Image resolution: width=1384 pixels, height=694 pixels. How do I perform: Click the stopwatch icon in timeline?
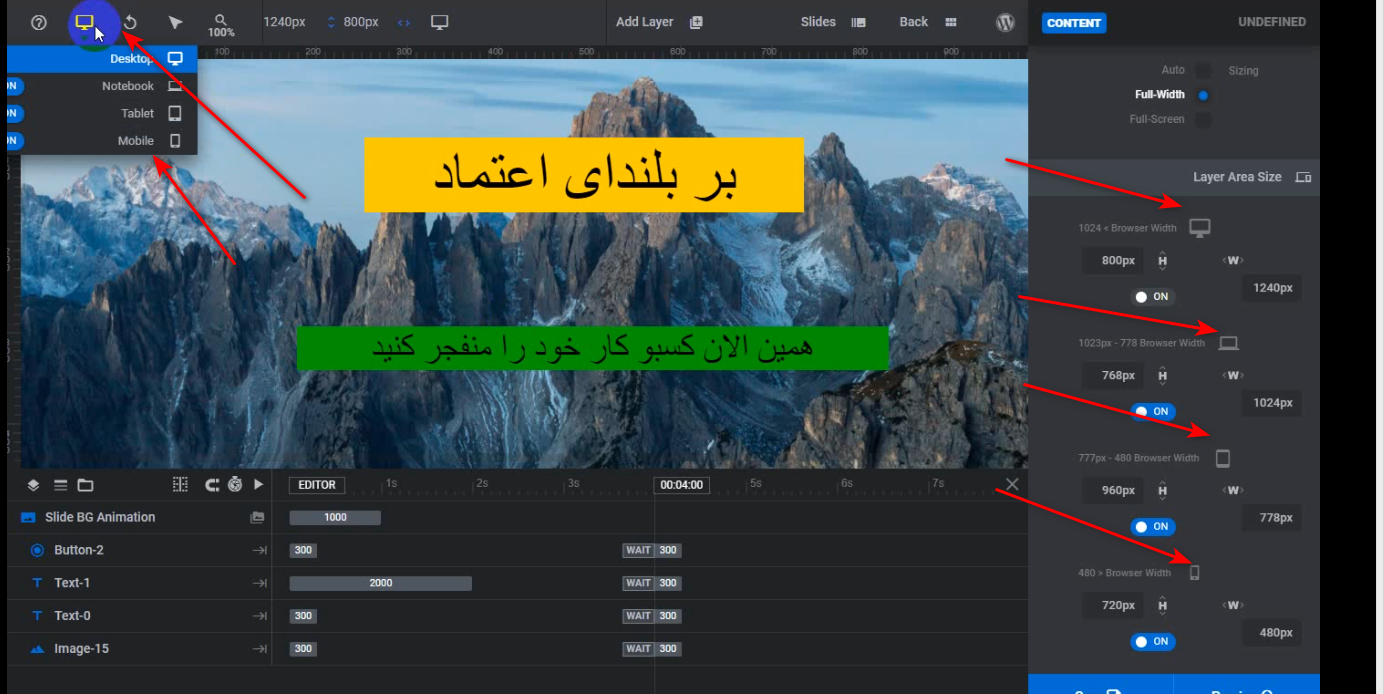(235, 484)
